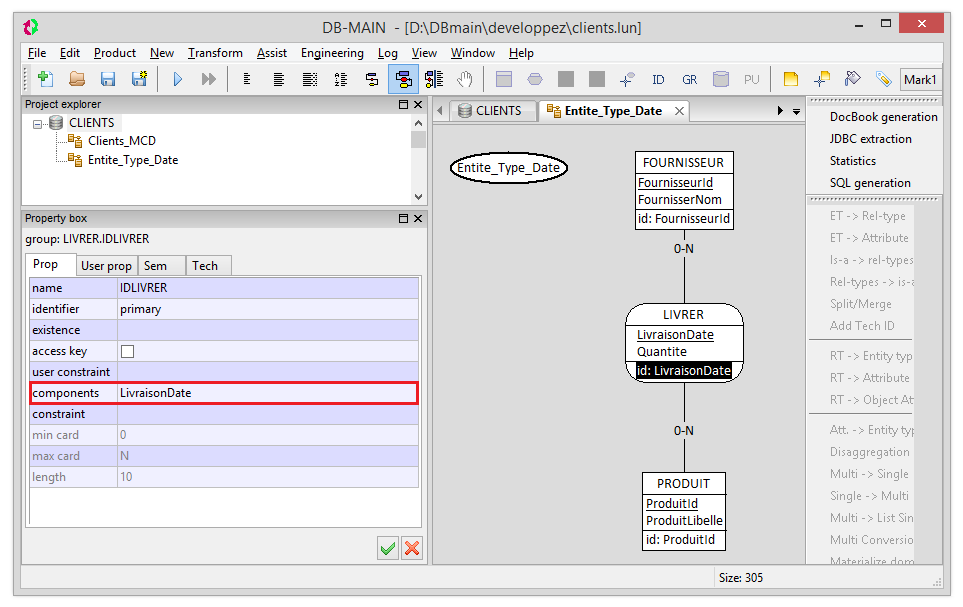The image size is (963, 607).
Task: Collapse the CLIENTS project tree node
Action: pyautogui.click(x=37, y=124)
